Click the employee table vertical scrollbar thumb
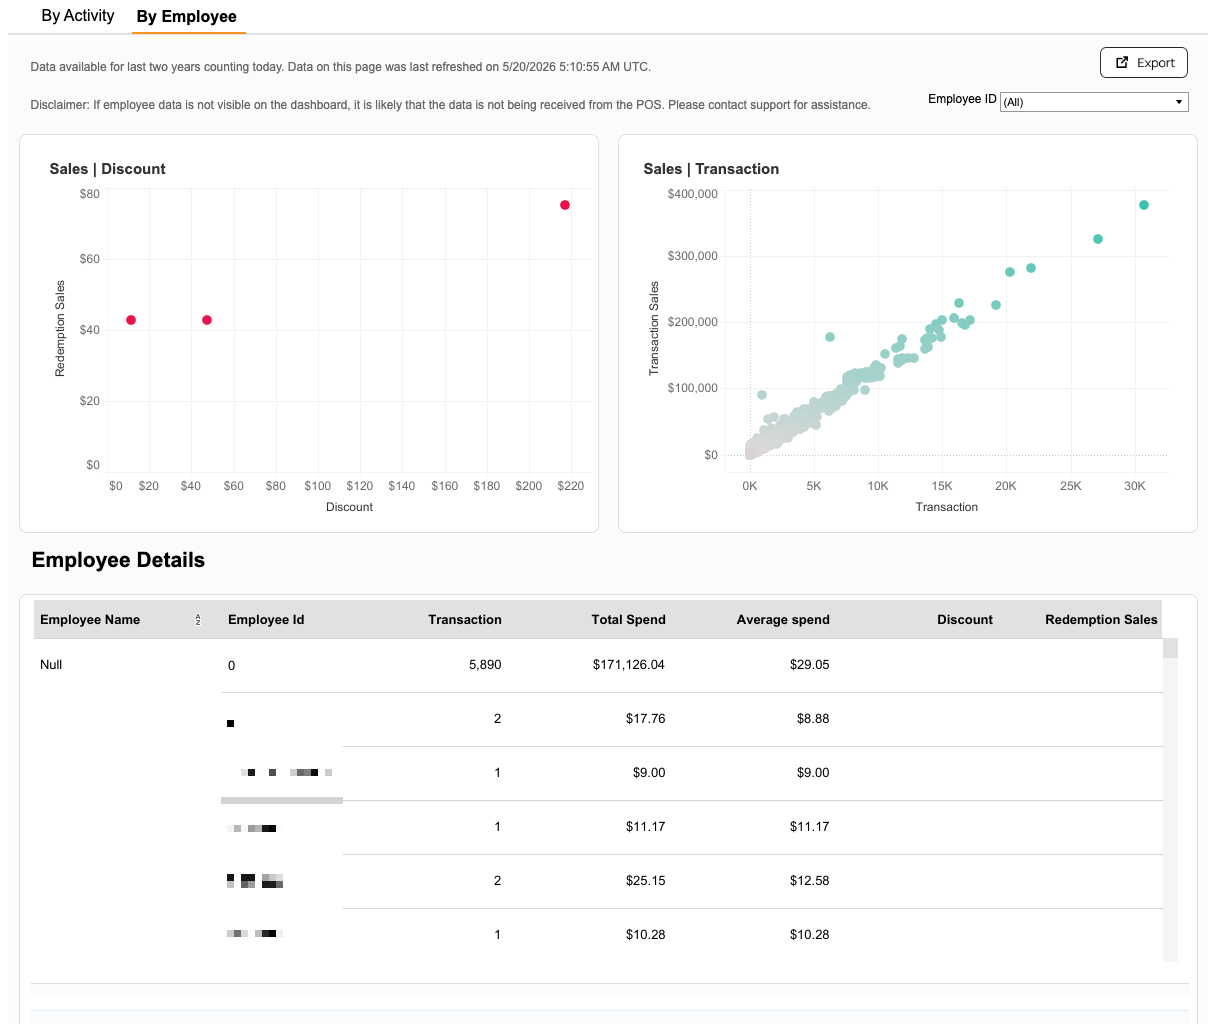Screen dimensions: 1219x1024 point(1170,648)
